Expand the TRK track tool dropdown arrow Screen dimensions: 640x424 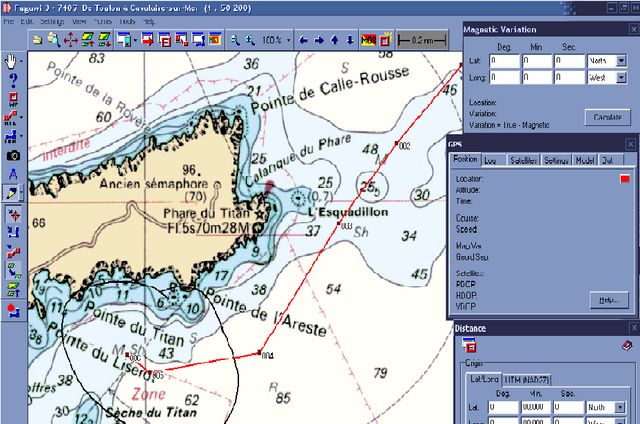point(21,136)
